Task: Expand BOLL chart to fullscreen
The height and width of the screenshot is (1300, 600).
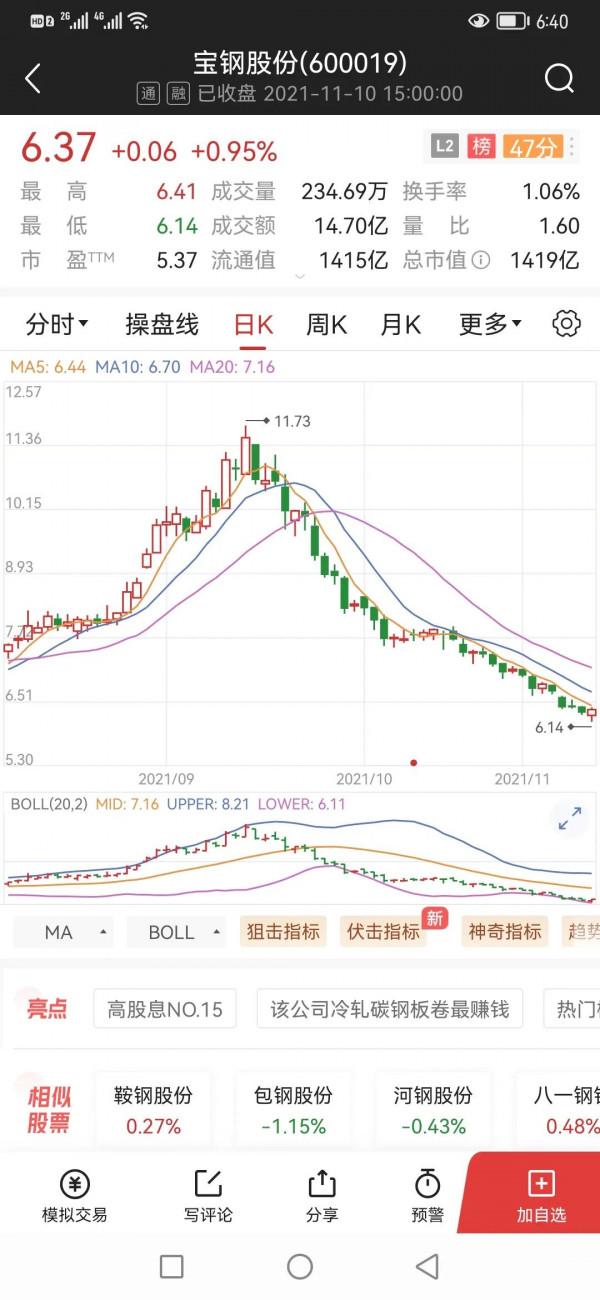Action: [570, 819]
